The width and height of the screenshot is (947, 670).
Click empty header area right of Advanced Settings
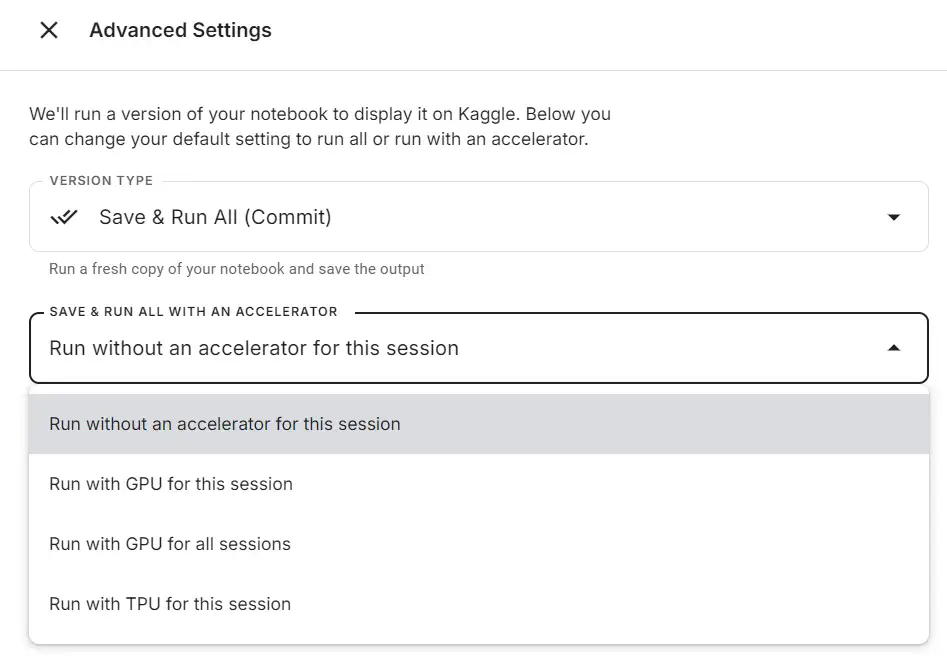point(600,30)
